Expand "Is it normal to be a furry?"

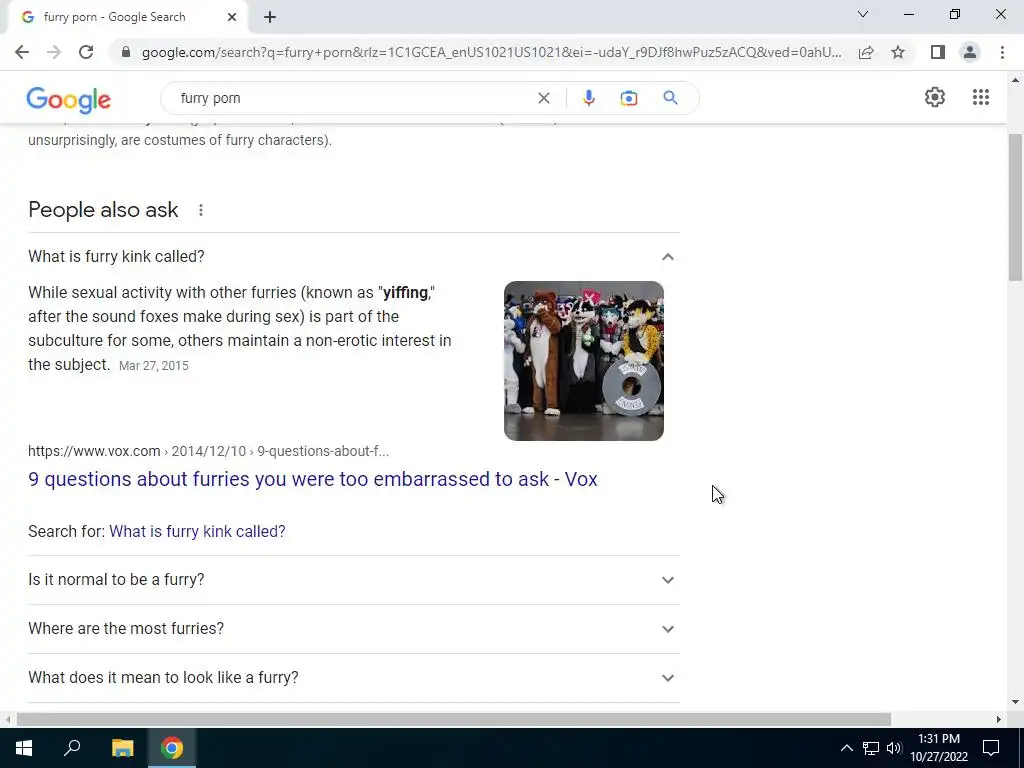coord(353,580)
